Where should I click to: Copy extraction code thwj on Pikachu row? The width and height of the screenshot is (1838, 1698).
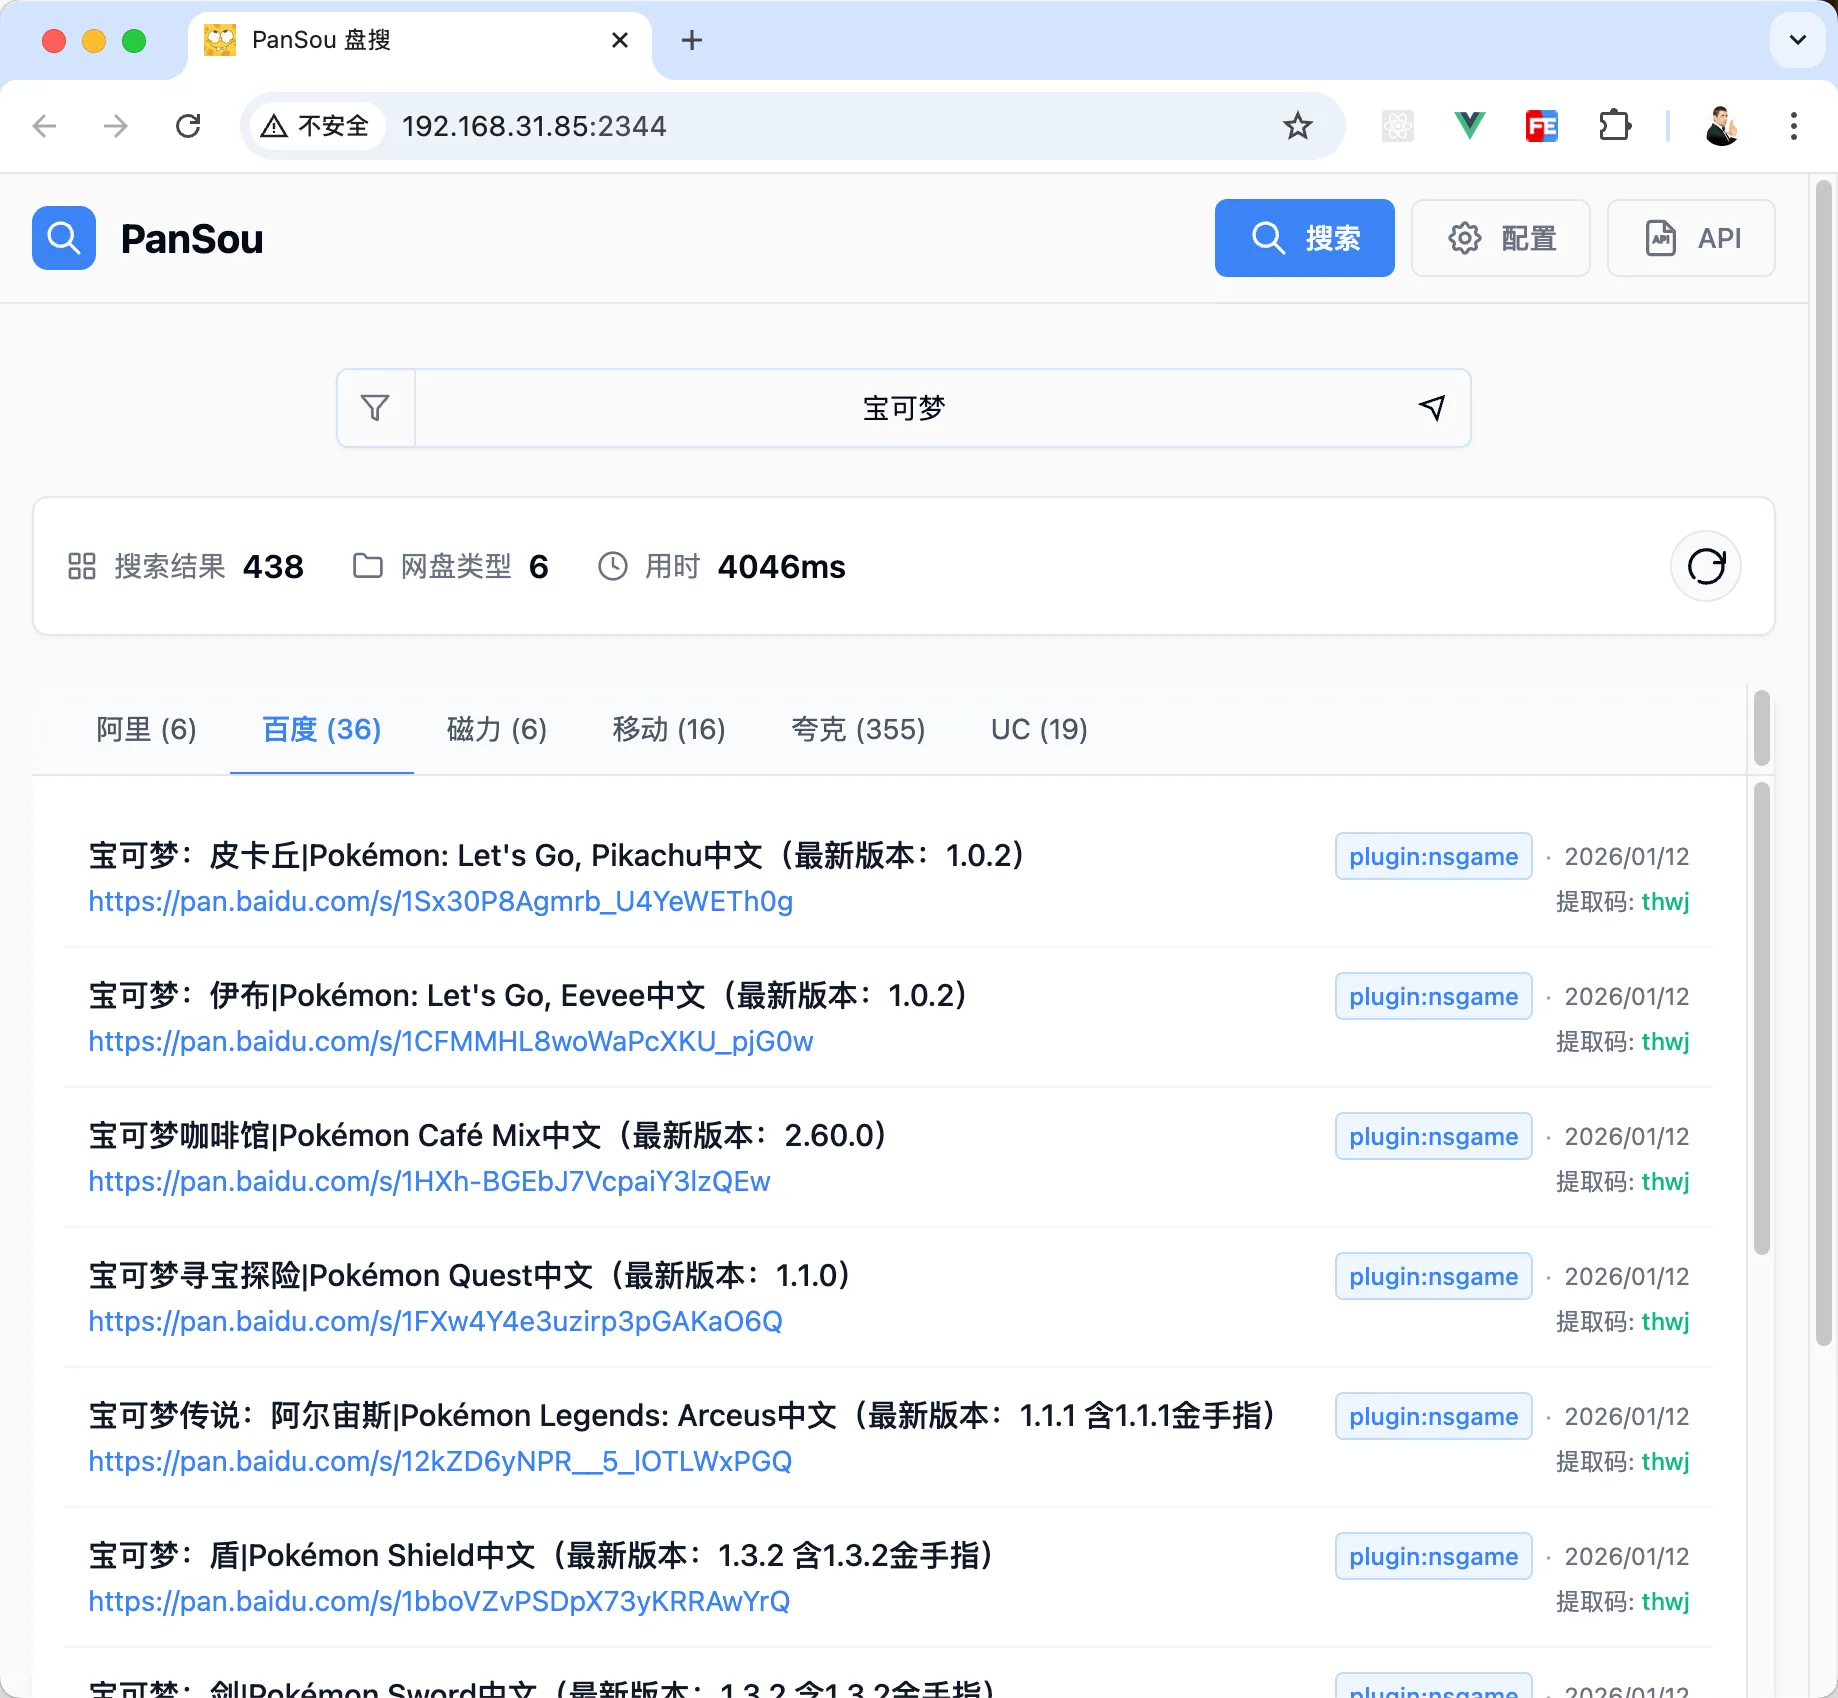tap(1665, 902)
